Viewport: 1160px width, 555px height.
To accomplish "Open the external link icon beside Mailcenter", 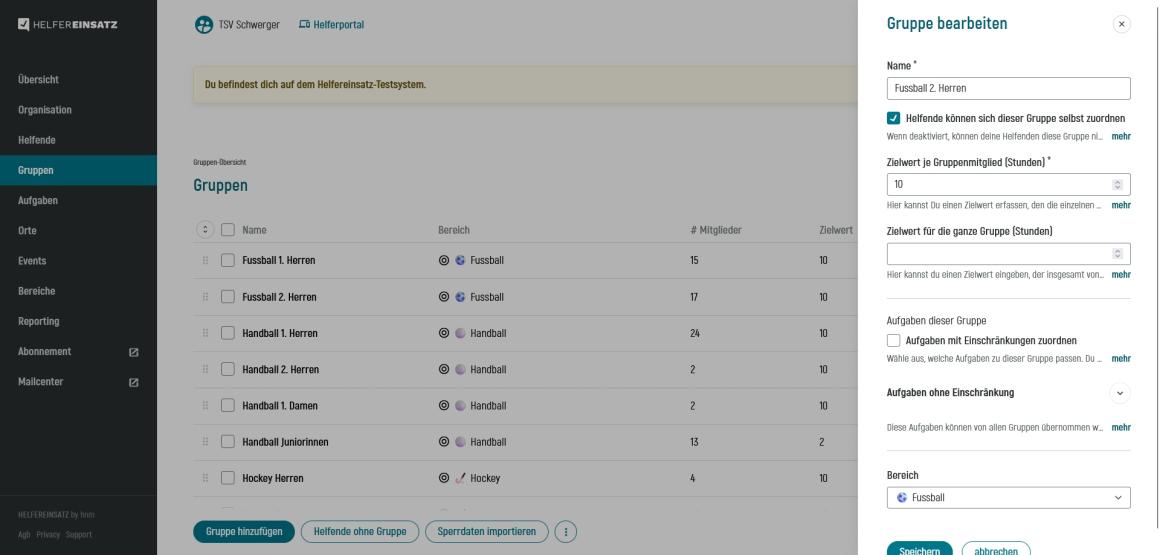I will click(x=133, y=382).
